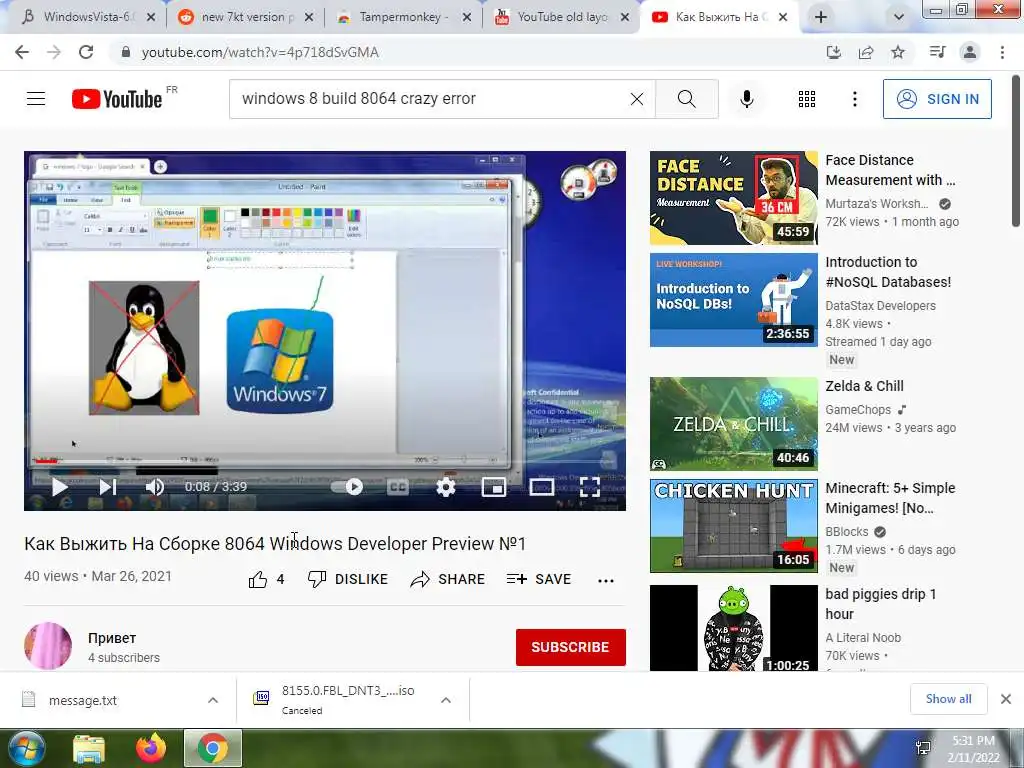Share this page icon in address bar
1024x768 pixels.
click(866, 52)
